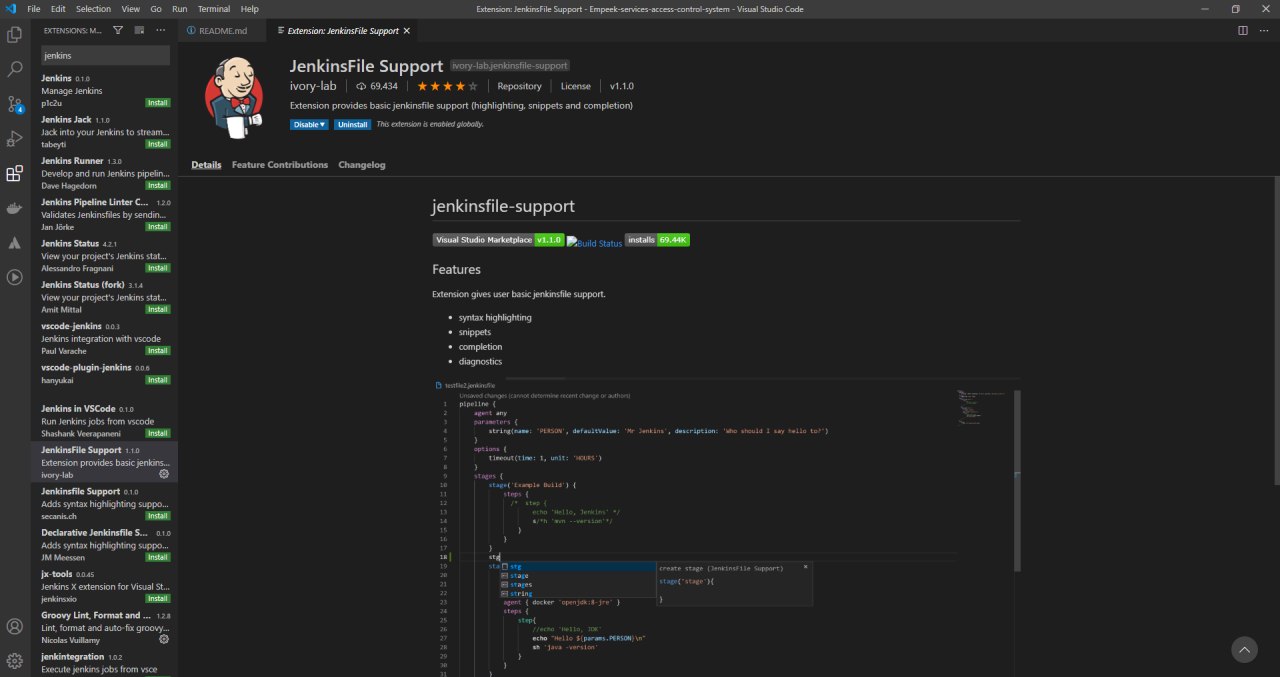Install Jenkins Status (fork) by Amit Mittal

click(158, 309)
